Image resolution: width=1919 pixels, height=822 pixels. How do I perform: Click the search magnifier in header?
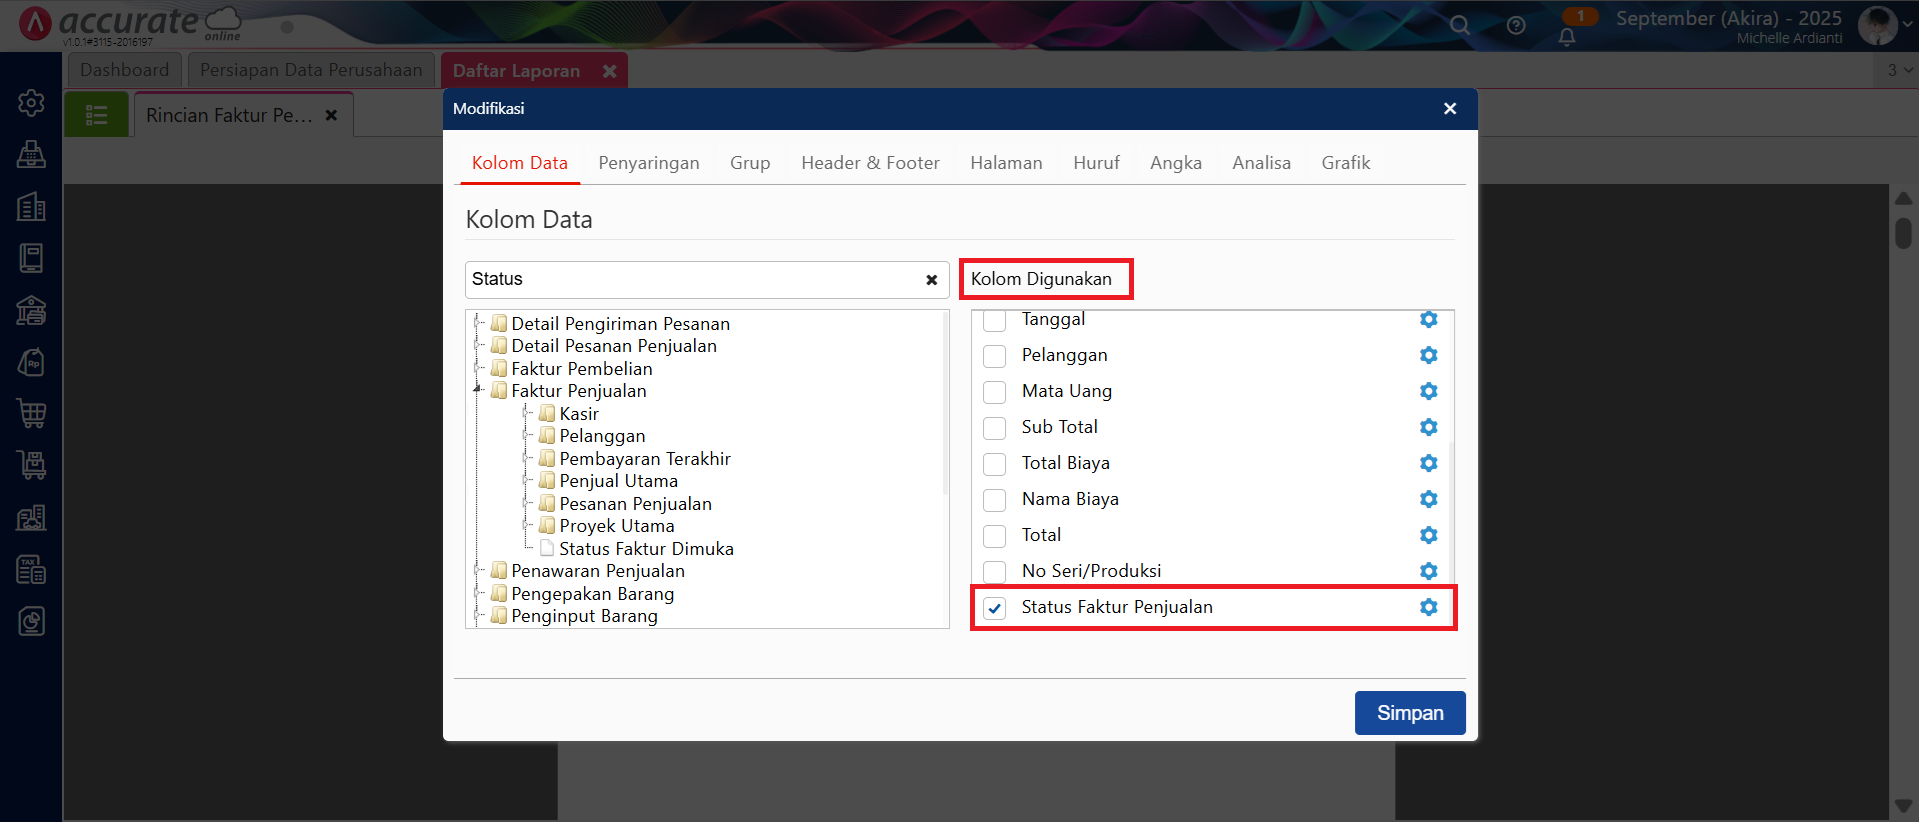pos(1460,26)
